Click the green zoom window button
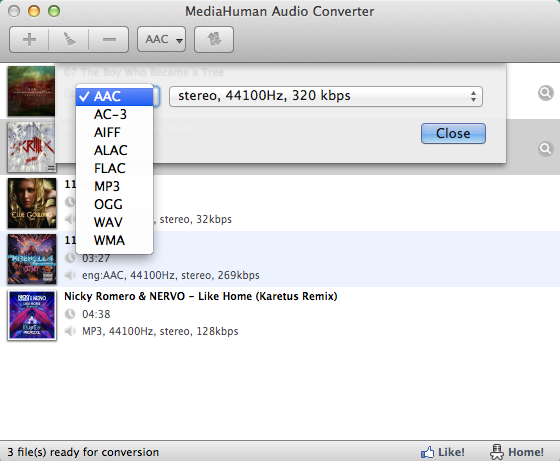The height and width of the screenshot is (461, 560). click(54, 11)
